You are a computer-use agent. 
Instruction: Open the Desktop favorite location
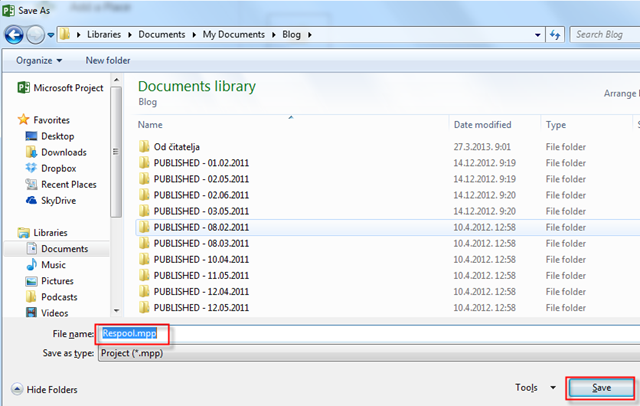(57, 136)
